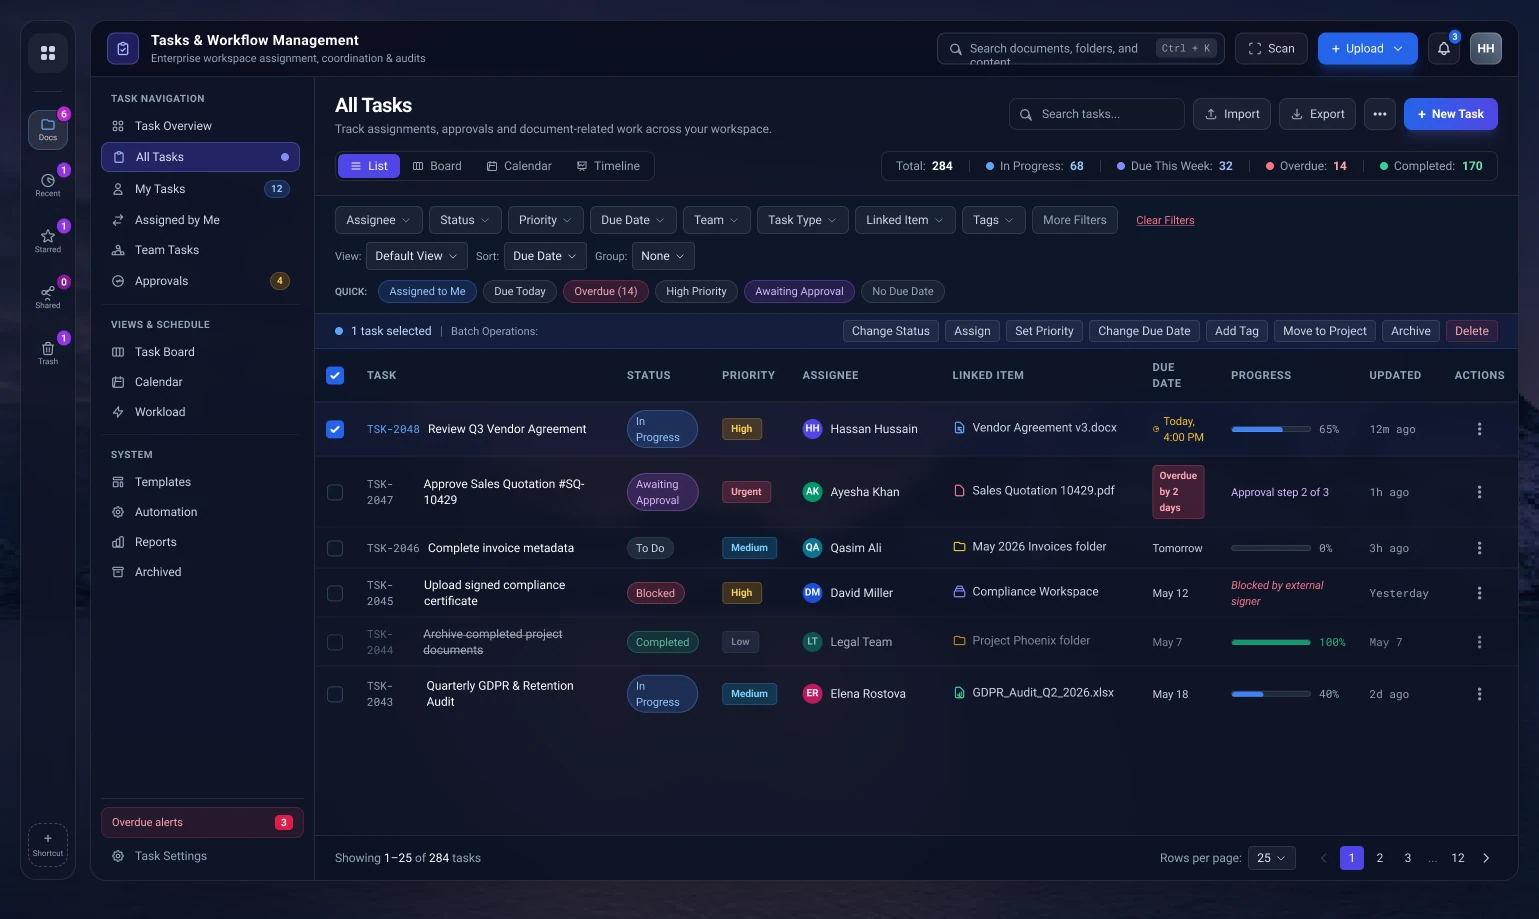Image resolution: width=1539 pixels, height=919 pixels.
Task: Open actions menu for Review Q3 Vendor Agreement
Action: pos(1479,429)
